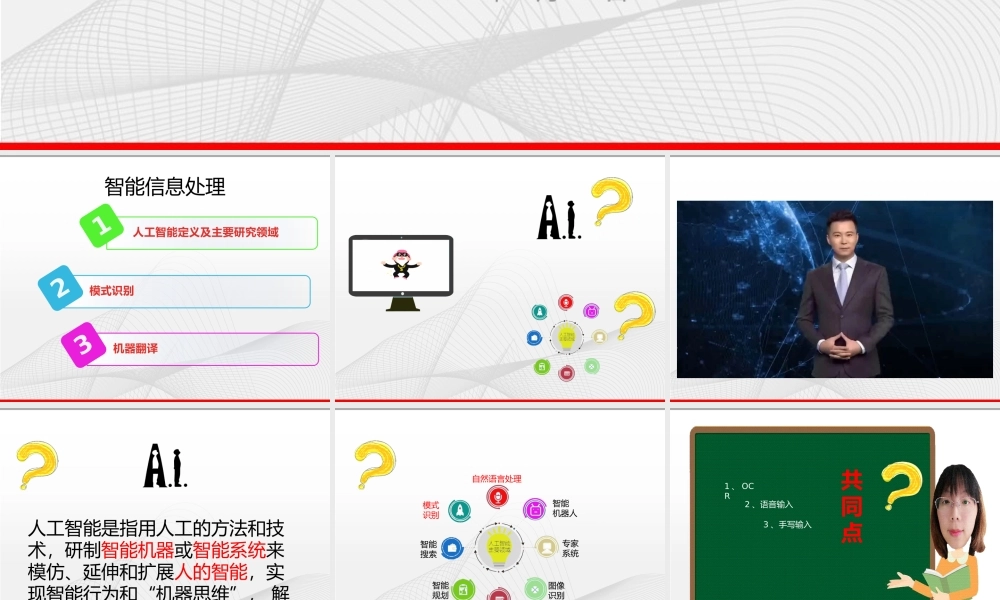Click the tan 专家系统 icon
This screenshot has height=600, width=1000.
547,547
